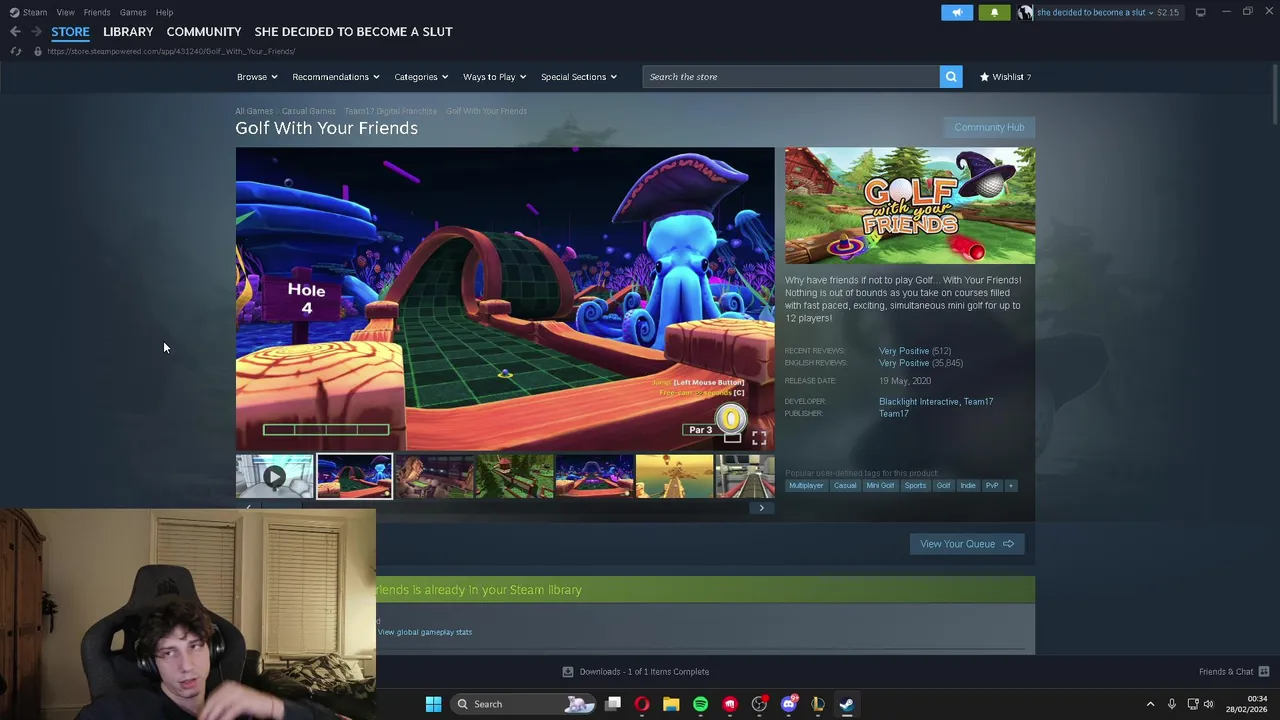Click the PvP tag
Screen dimensions: 1280x720
pyautogui.click(x=992, y=486)
